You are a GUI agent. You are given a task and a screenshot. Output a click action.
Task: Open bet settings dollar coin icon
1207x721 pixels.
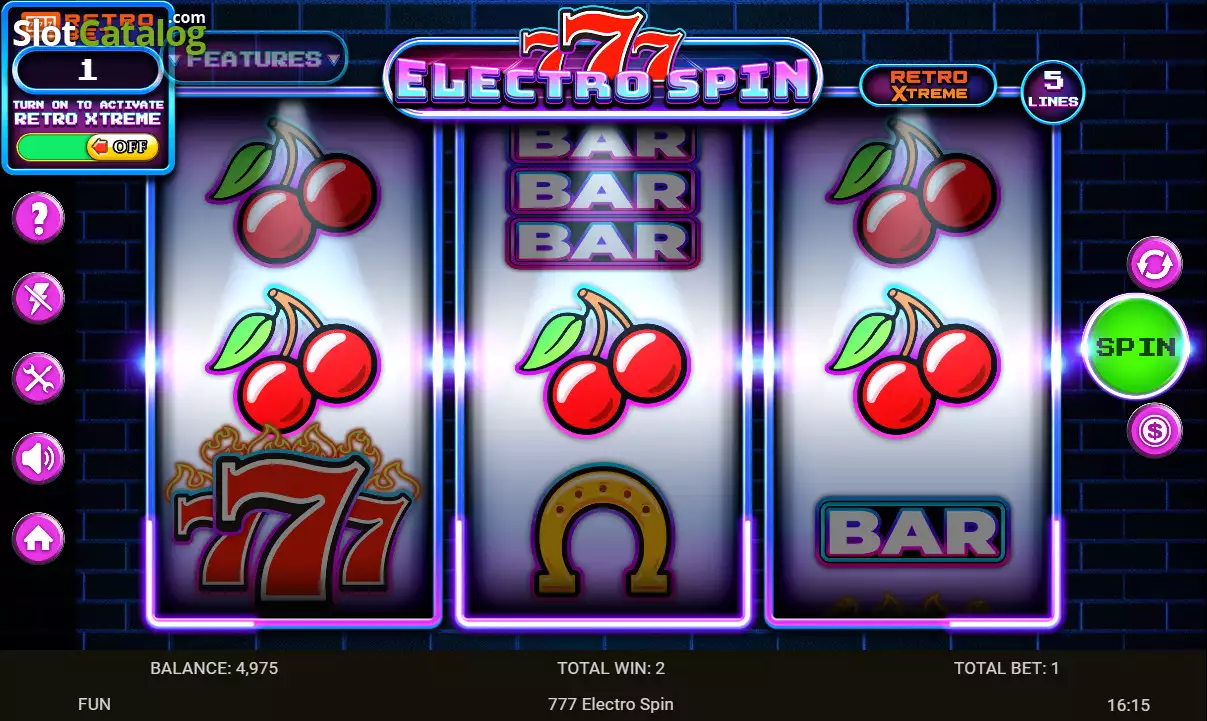pos(1155,431)
